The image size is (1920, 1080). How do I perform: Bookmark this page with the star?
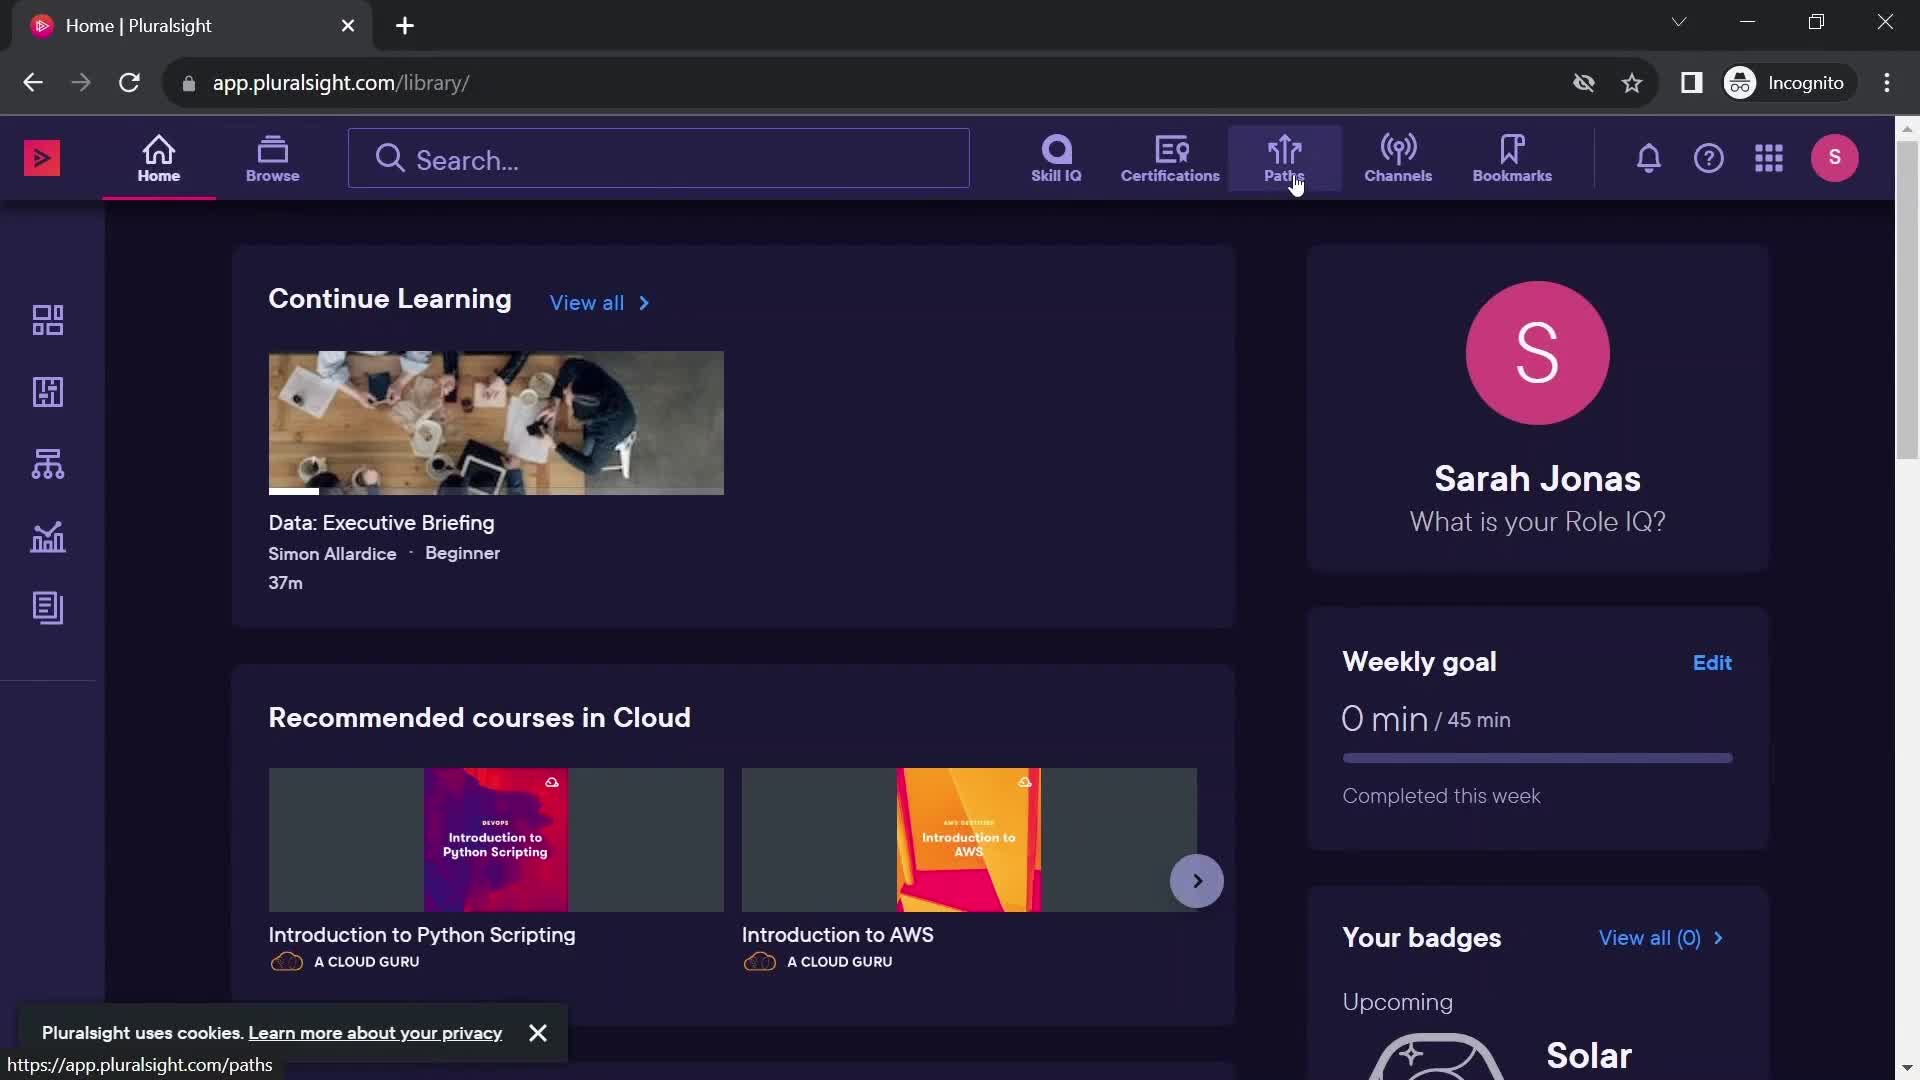coord(1632,83)
